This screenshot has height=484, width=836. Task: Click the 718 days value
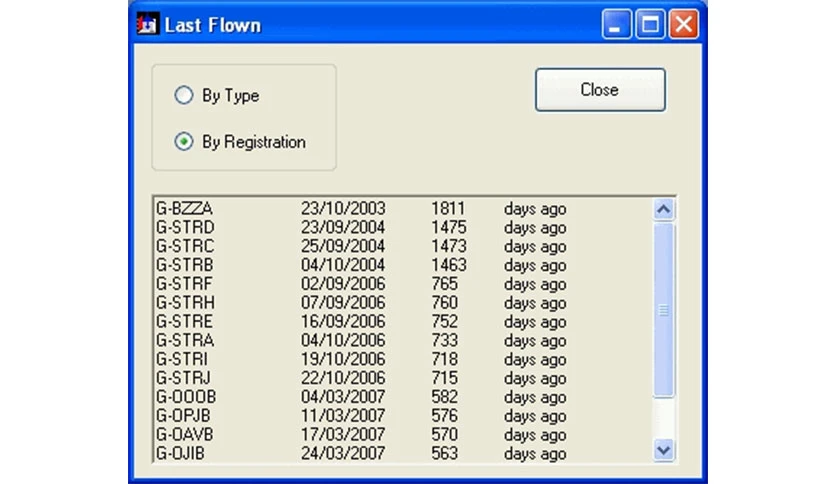[x=444, y=359]
